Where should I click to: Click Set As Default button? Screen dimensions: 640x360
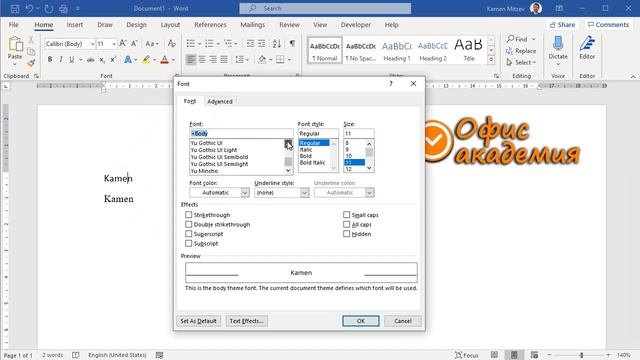tap(198, 321)
